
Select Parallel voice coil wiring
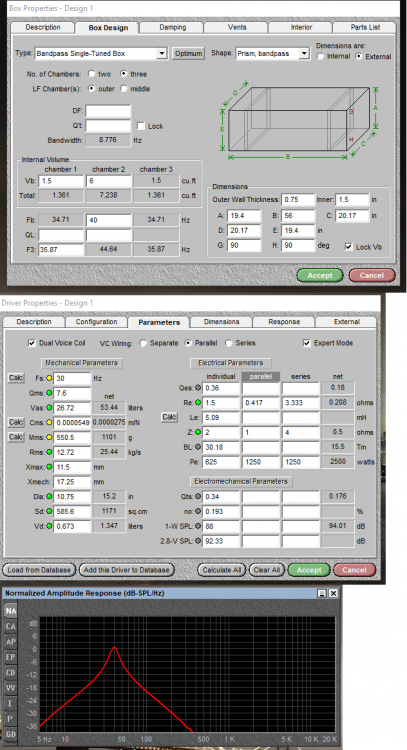coord(188,343)
